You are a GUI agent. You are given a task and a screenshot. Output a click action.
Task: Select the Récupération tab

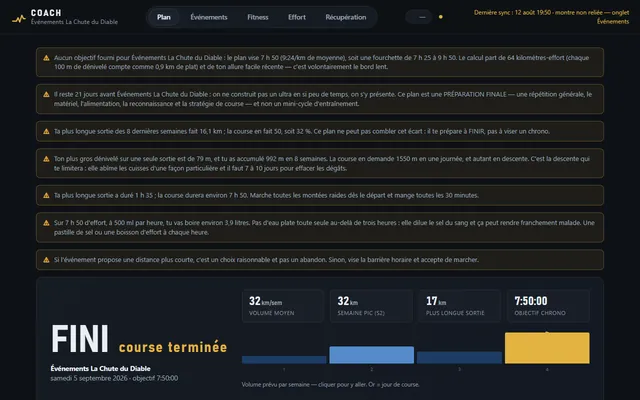346,17
